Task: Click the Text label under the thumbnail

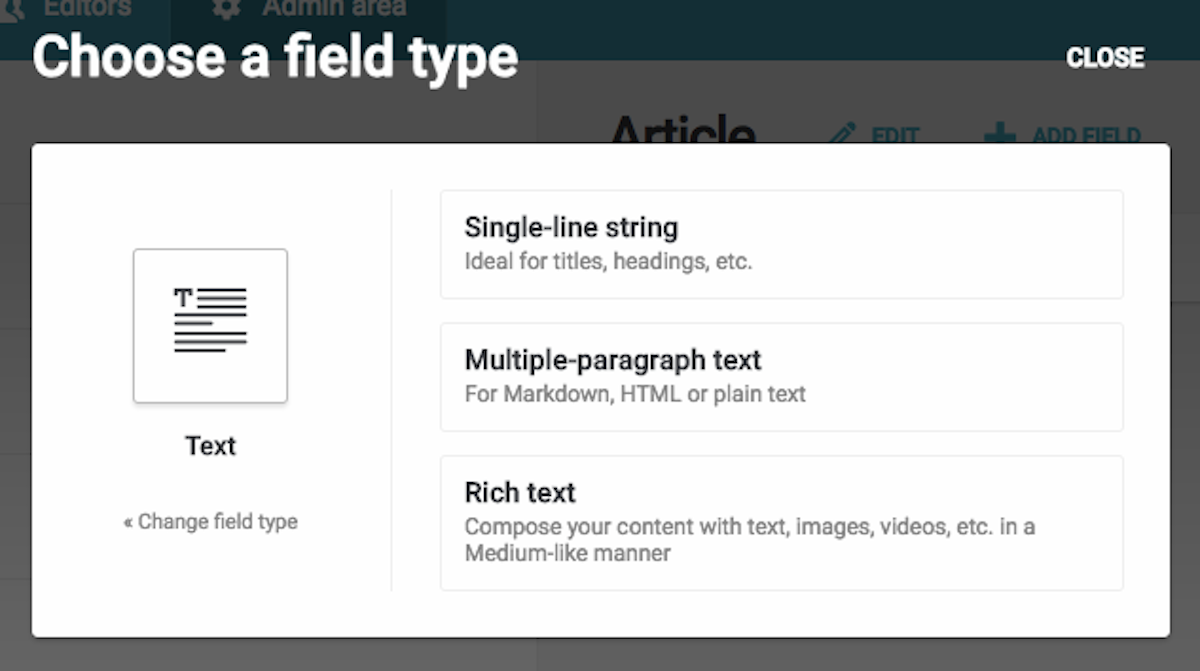Action: pos(210,446)
